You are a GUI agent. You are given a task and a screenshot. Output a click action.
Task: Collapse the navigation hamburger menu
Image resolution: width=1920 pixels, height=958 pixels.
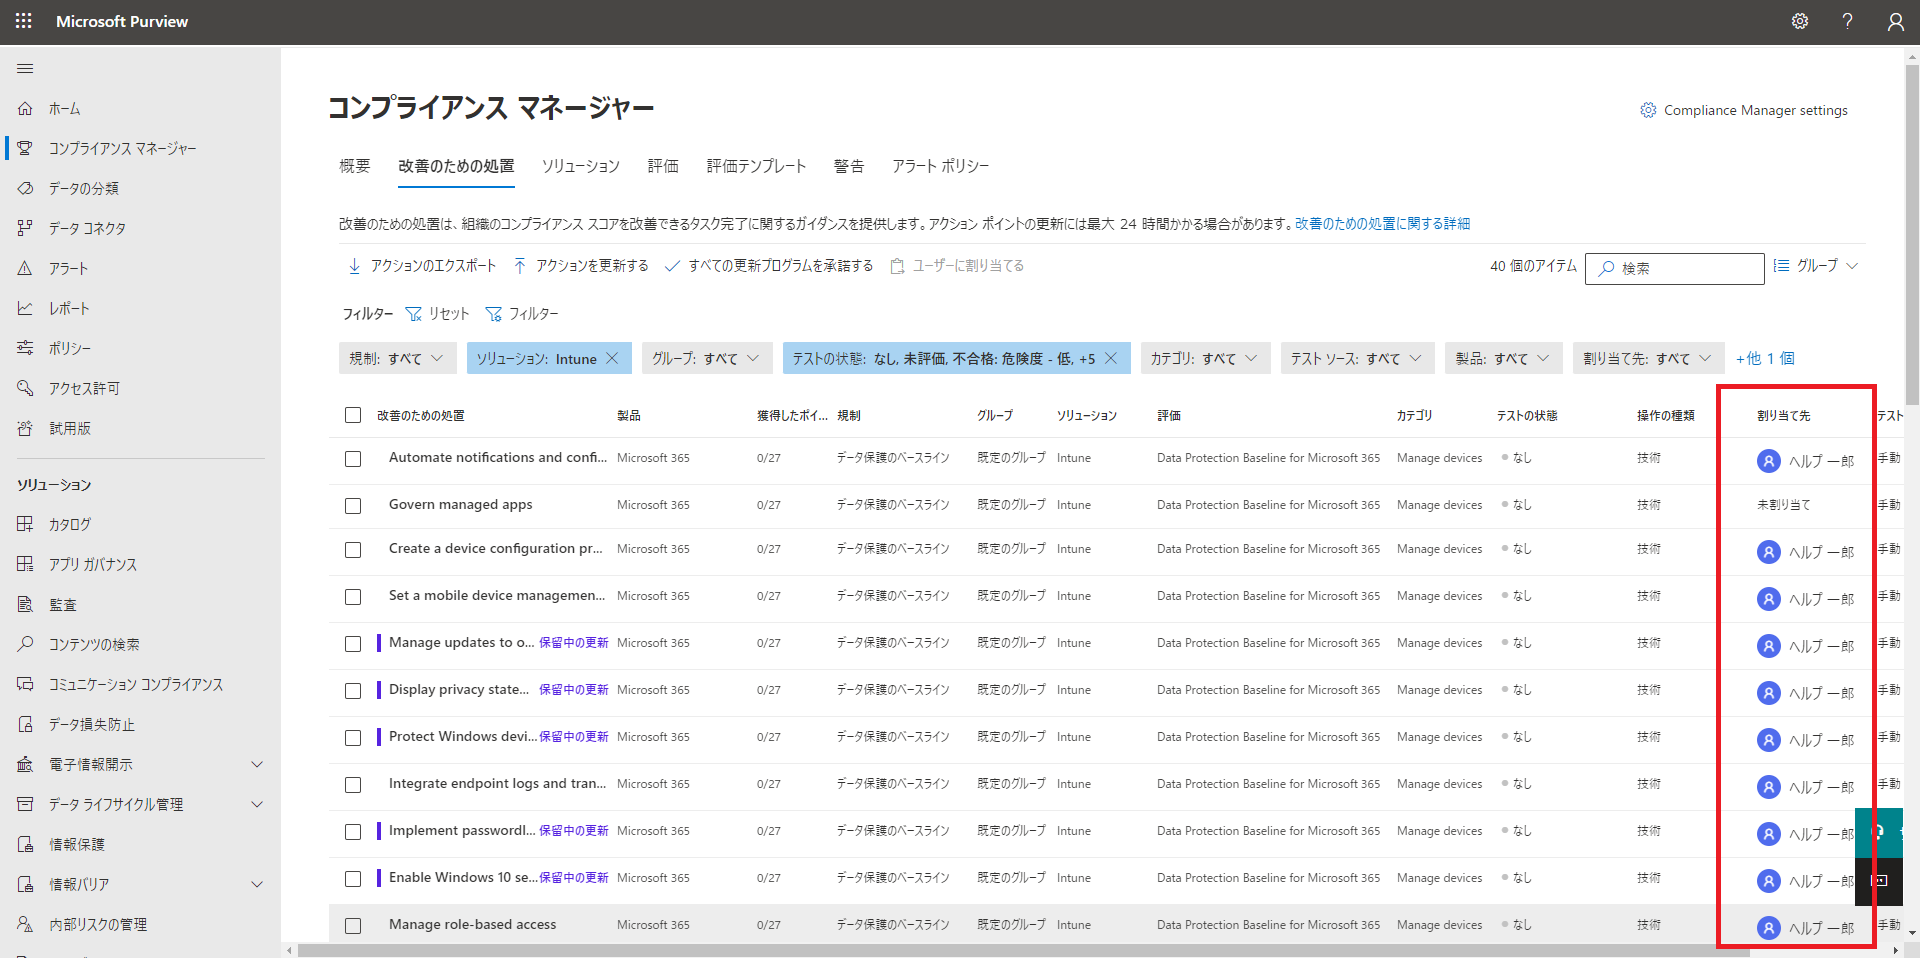tap(25, 68)
